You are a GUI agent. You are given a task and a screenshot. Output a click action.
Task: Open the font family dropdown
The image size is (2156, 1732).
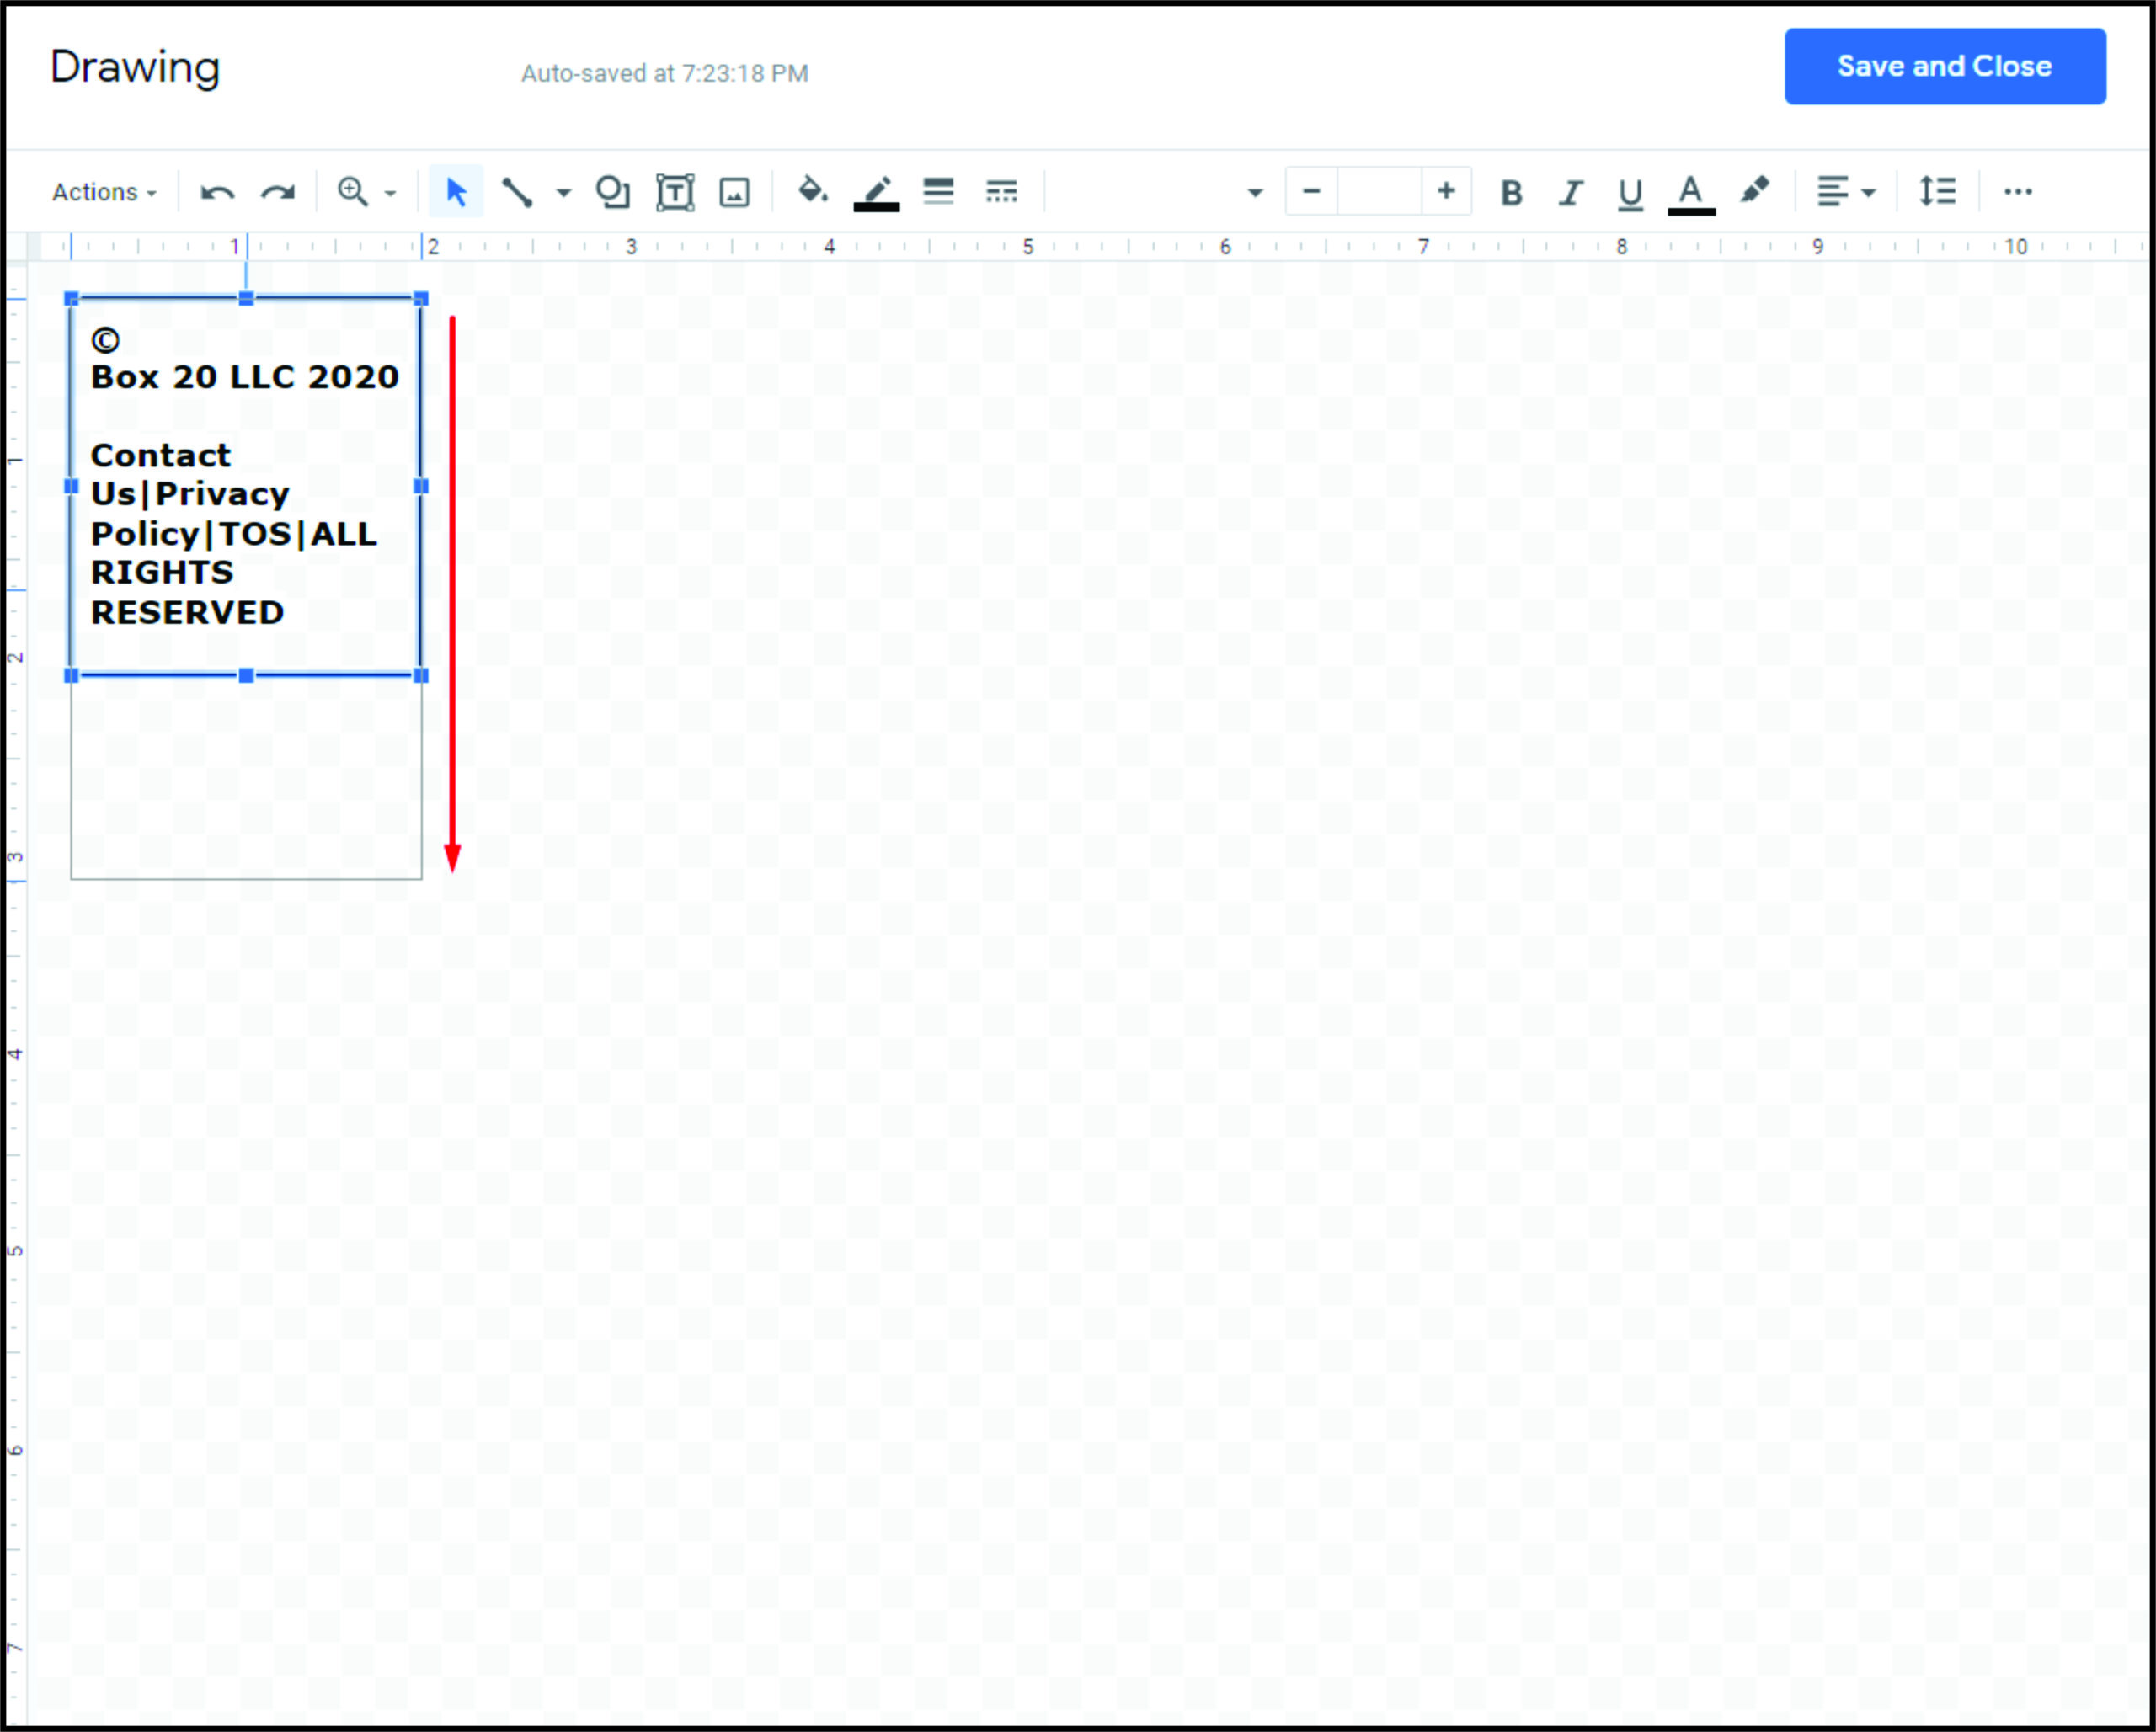click(x=1254, y=193)
